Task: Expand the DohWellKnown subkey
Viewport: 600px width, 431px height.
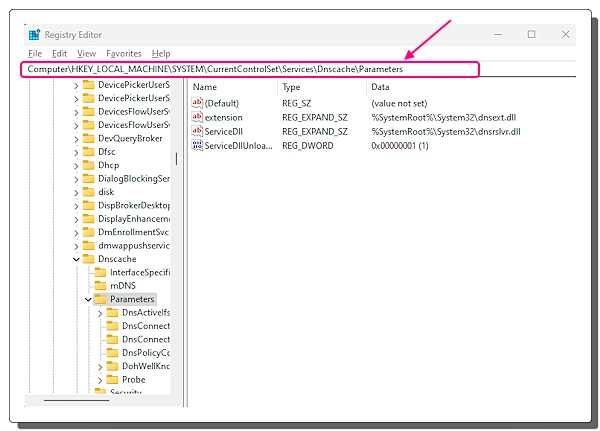Action: [x=100, y=367]
